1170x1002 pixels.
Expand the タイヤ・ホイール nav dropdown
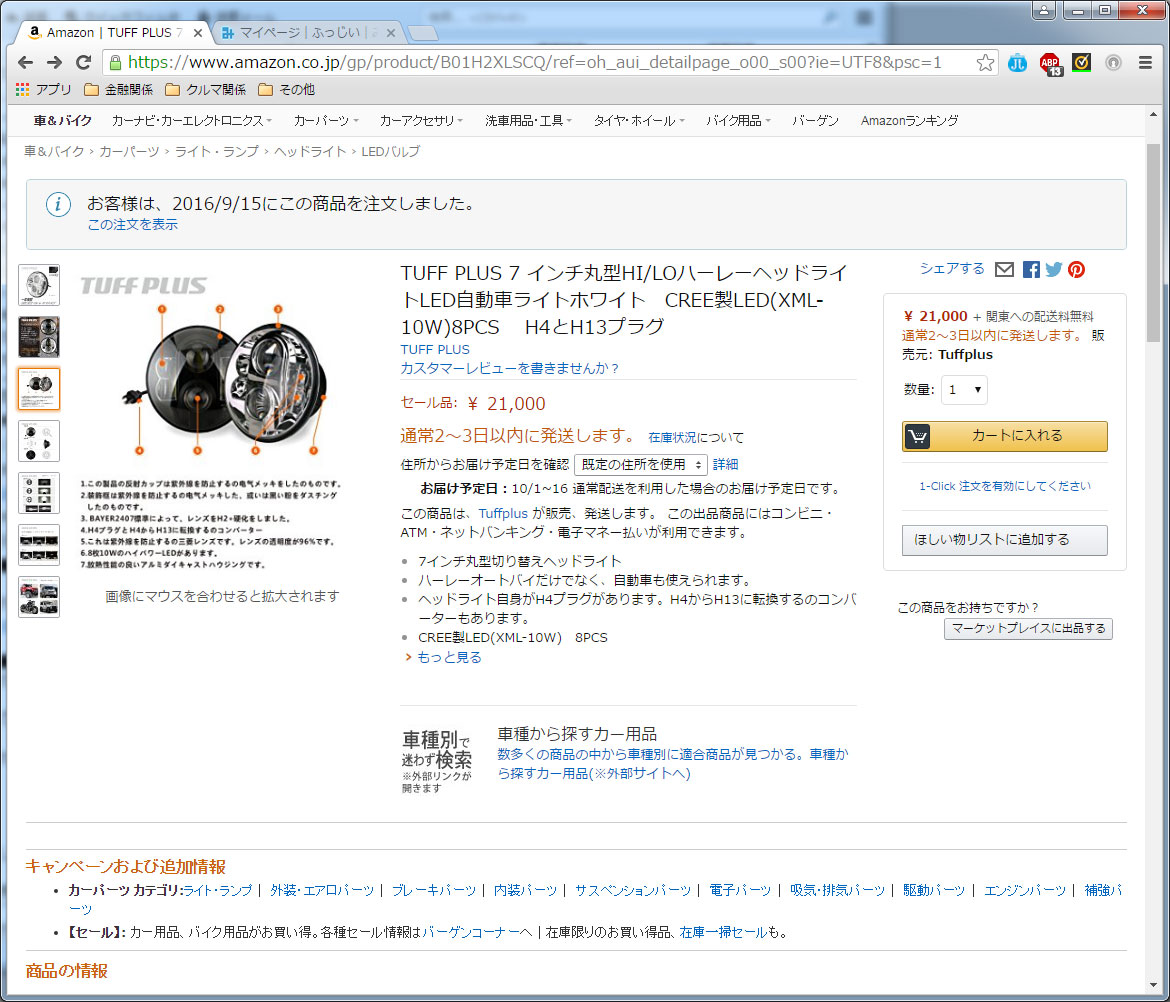tap(639, 121)
